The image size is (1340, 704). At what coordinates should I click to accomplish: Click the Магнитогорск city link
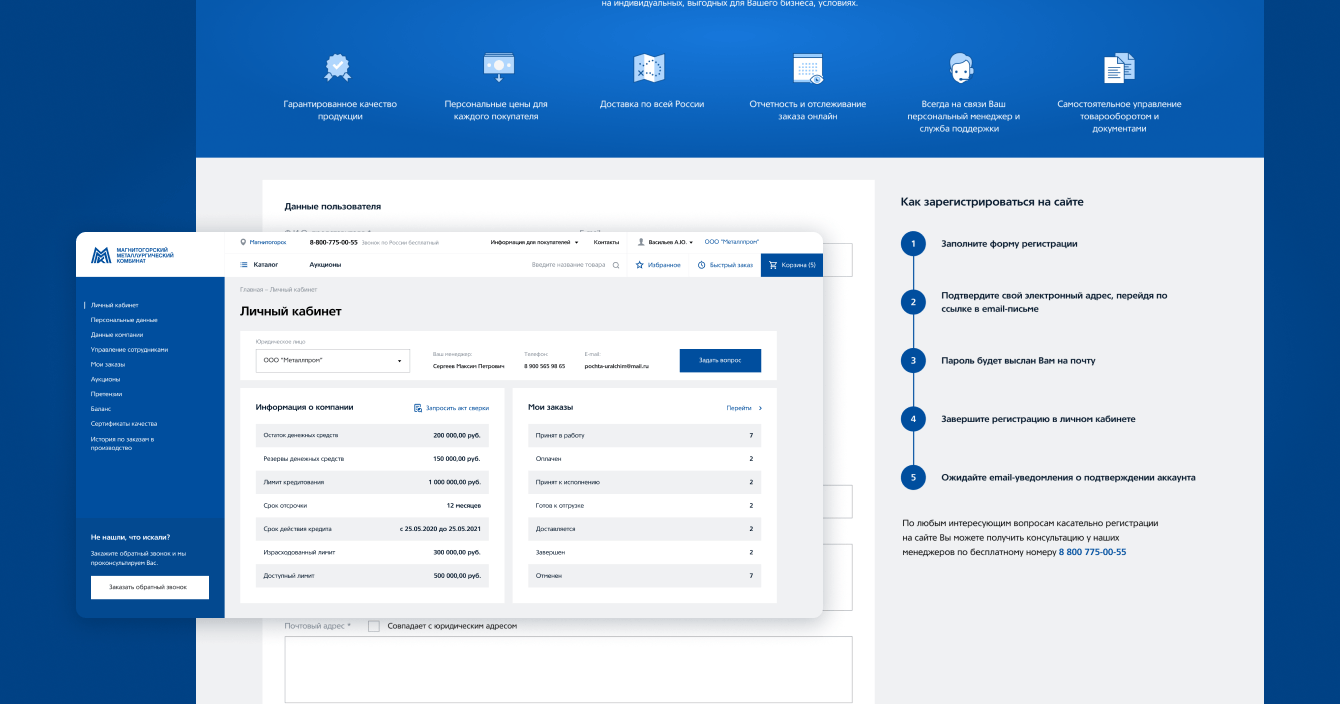click(268, 242)
